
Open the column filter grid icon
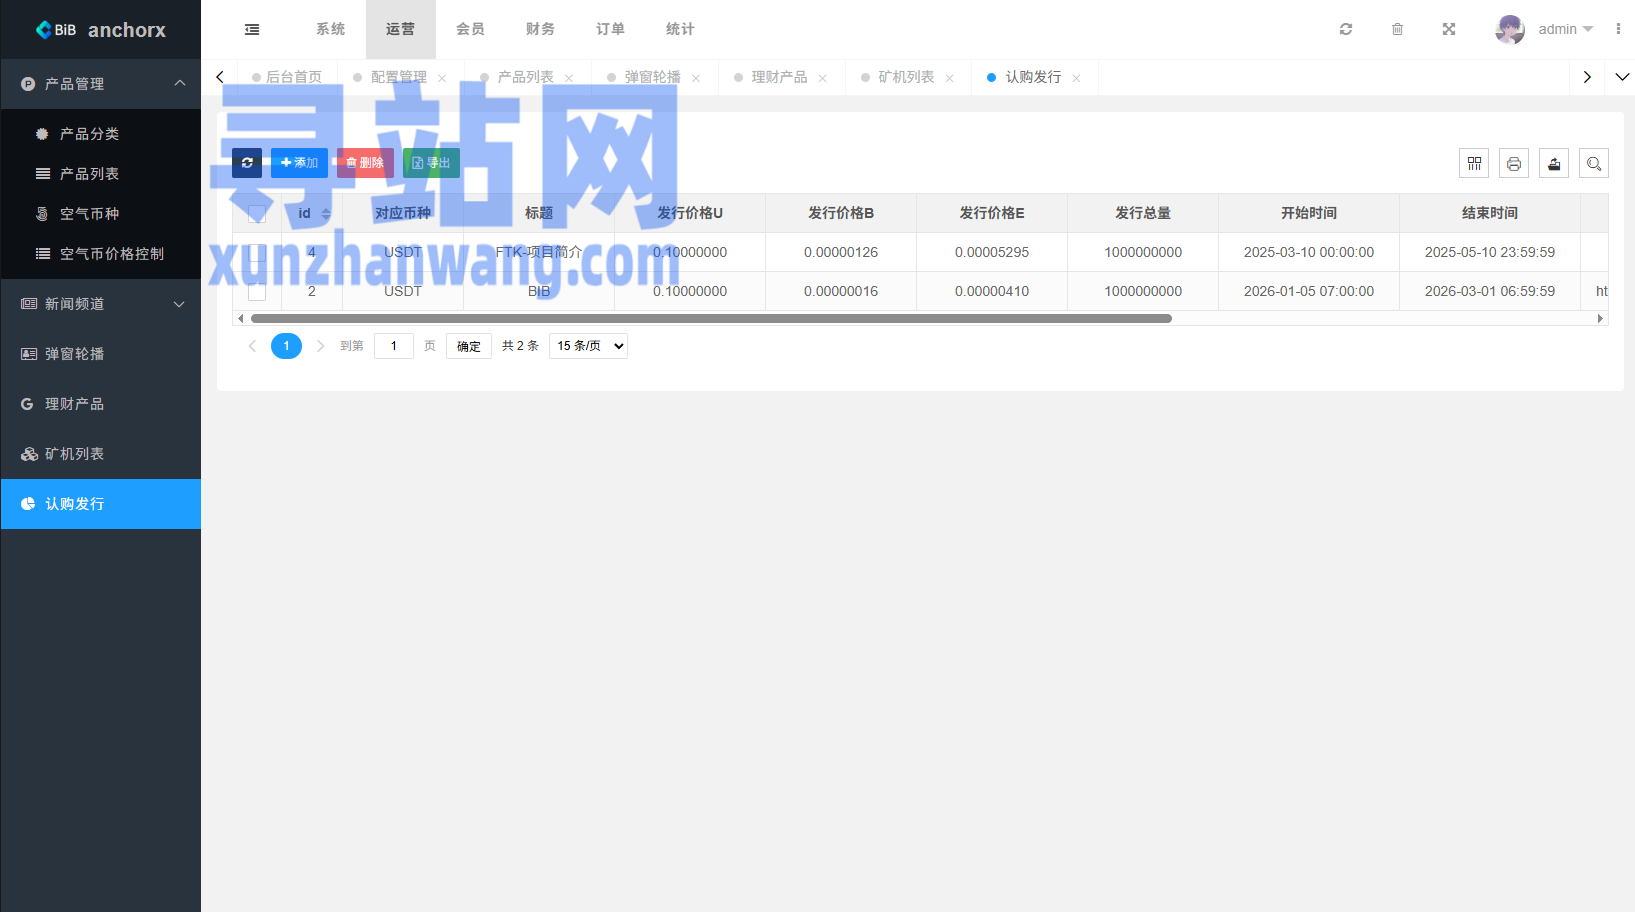(x=1474, y=164)
